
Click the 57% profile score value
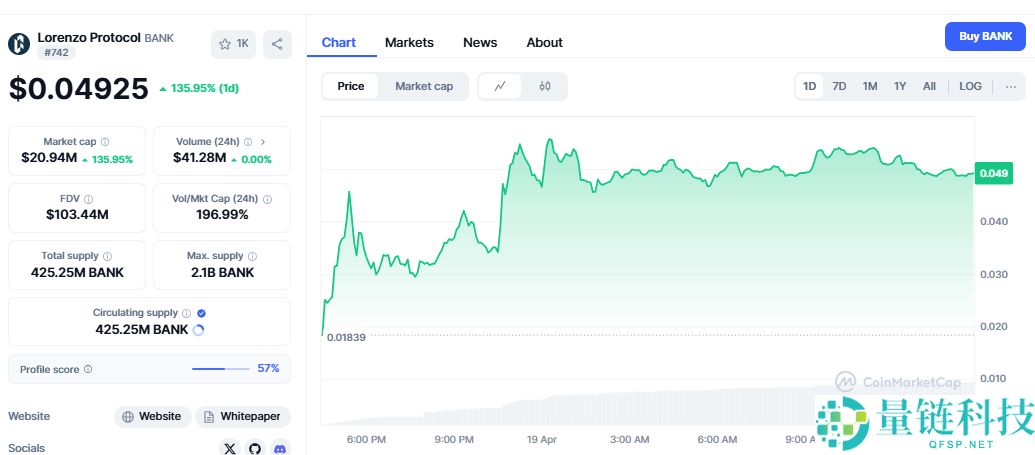click(x=268, y=368)
